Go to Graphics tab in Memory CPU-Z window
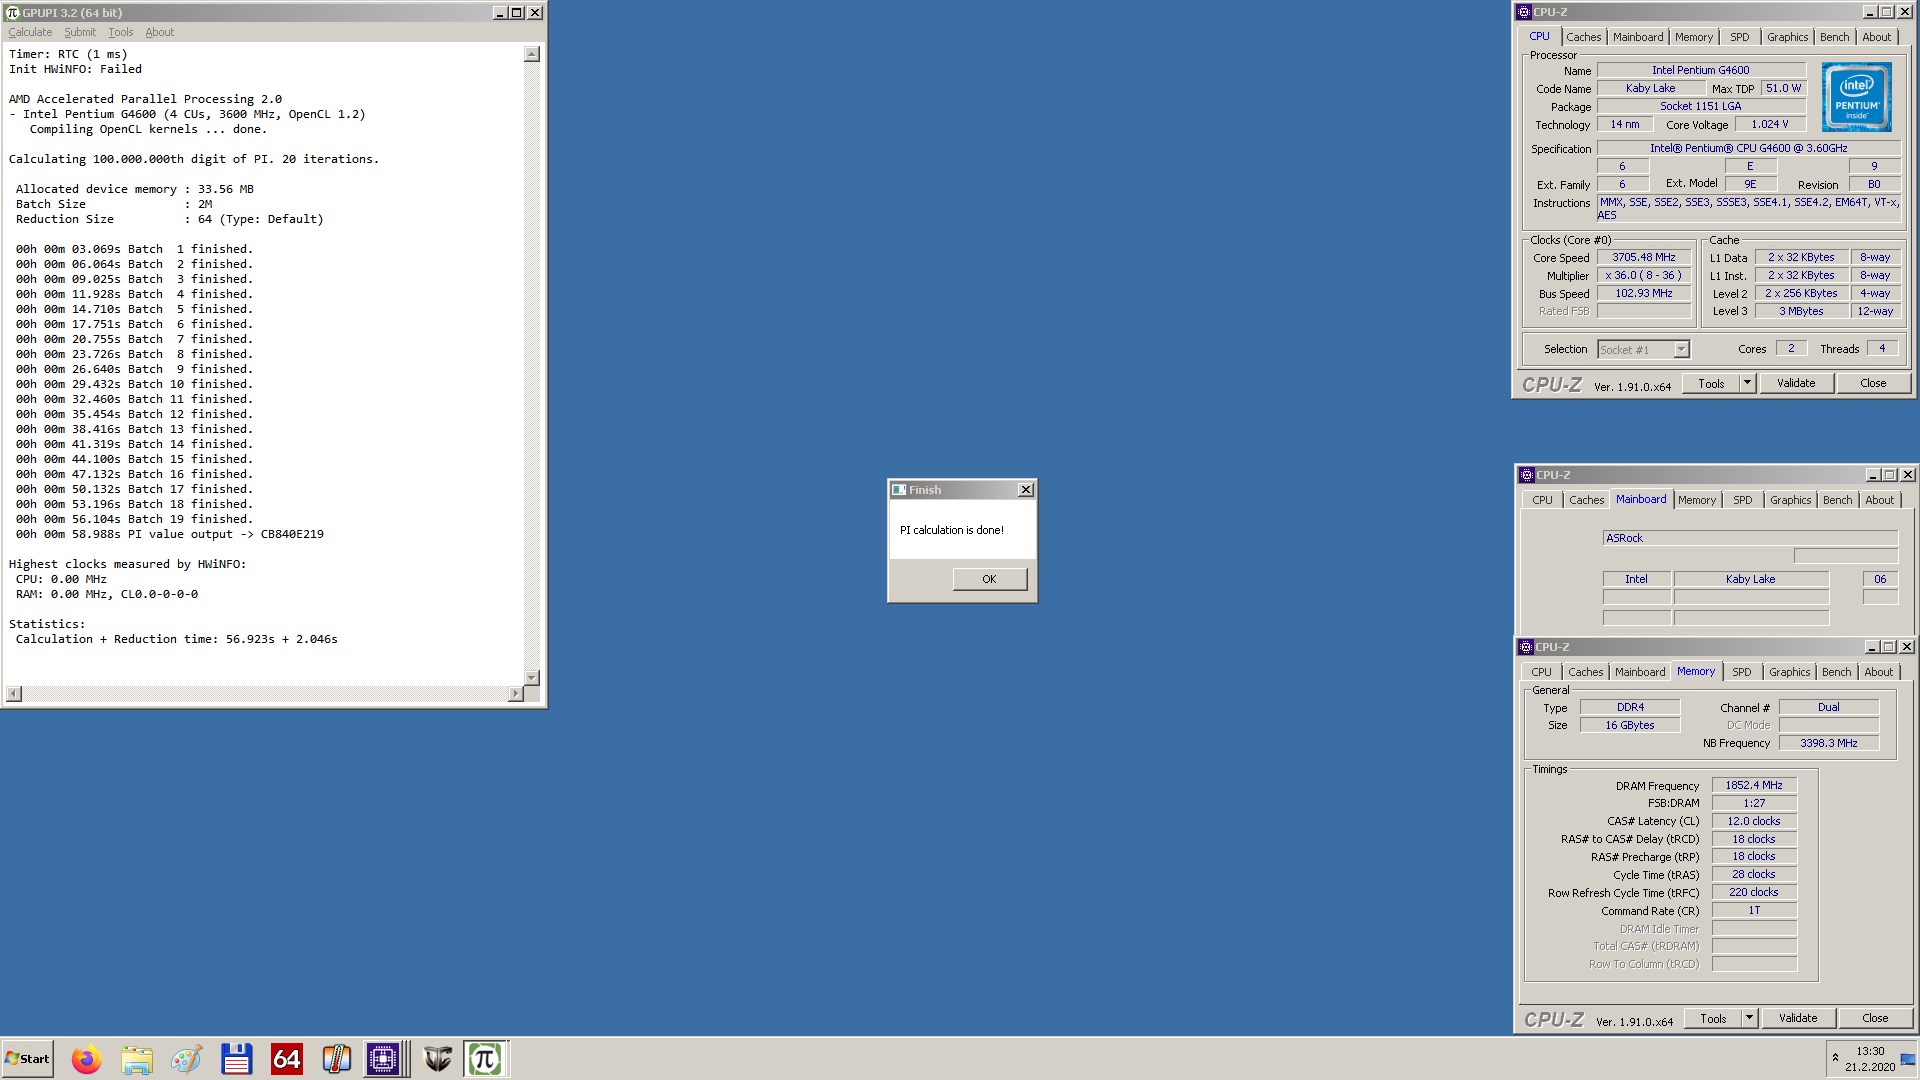Viewport: 1920px width, 1080px height. tap(1789, 672)
